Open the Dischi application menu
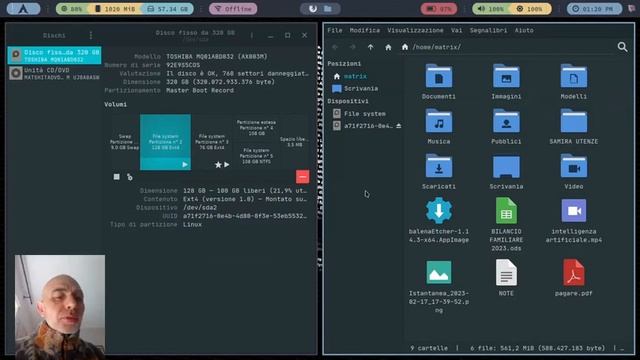The image size is (640, 360). 91,36
